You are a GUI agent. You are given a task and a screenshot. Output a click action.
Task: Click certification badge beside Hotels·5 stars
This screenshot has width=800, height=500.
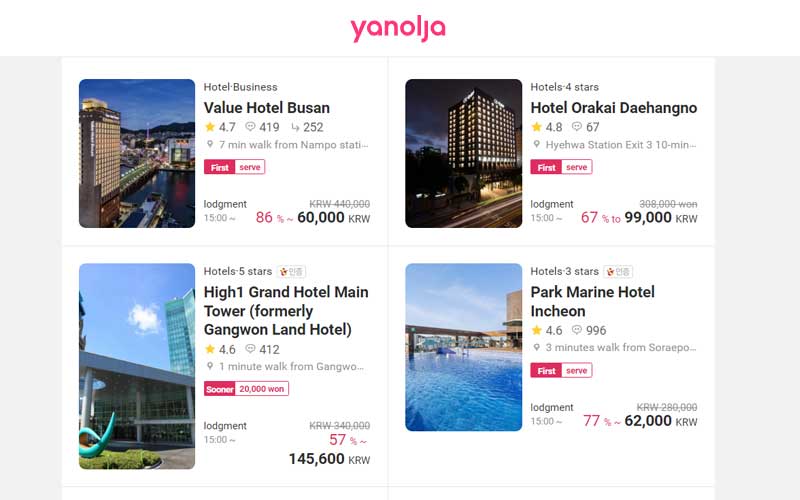[x=291, y=271]
